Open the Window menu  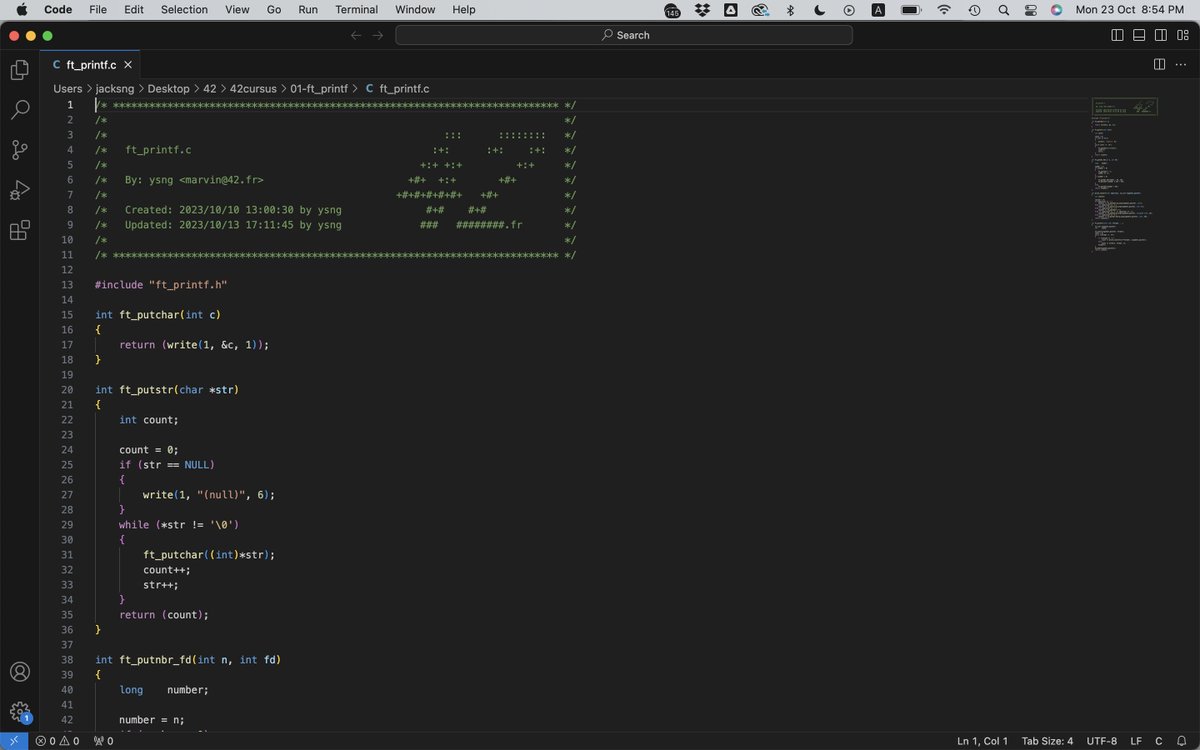coord(415,9)
